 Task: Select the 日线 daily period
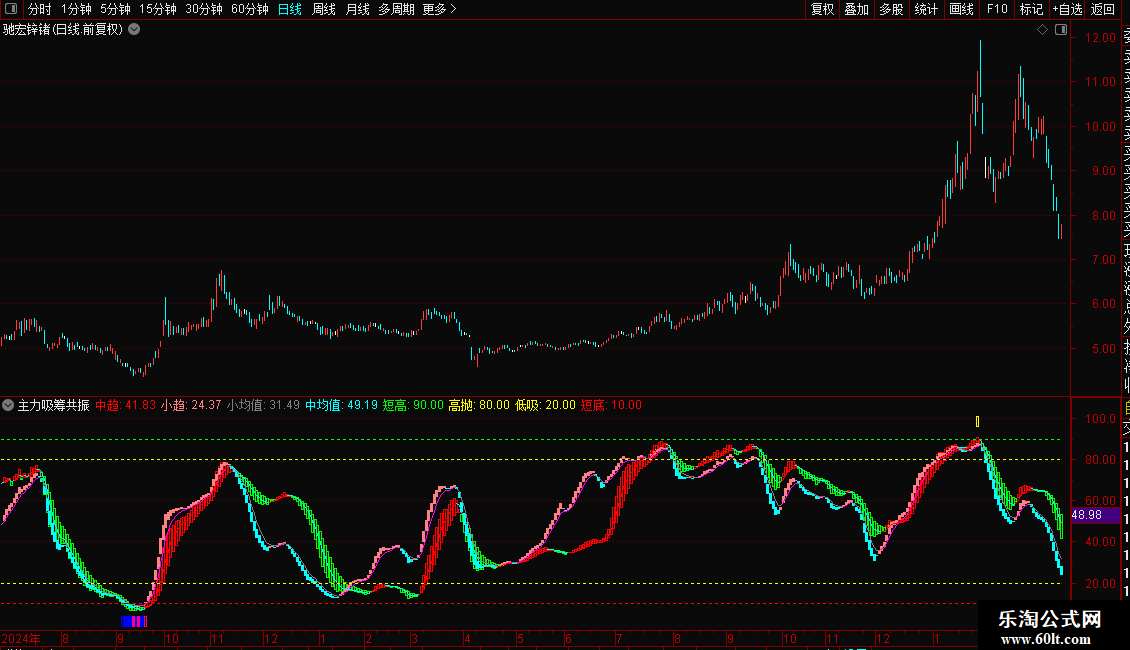click(x=290, y=9)
